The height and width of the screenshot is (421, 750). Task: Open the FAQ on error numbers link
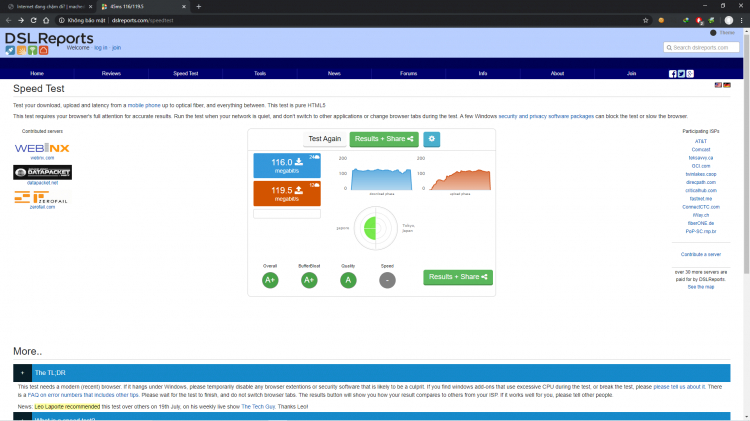(83, 395)
